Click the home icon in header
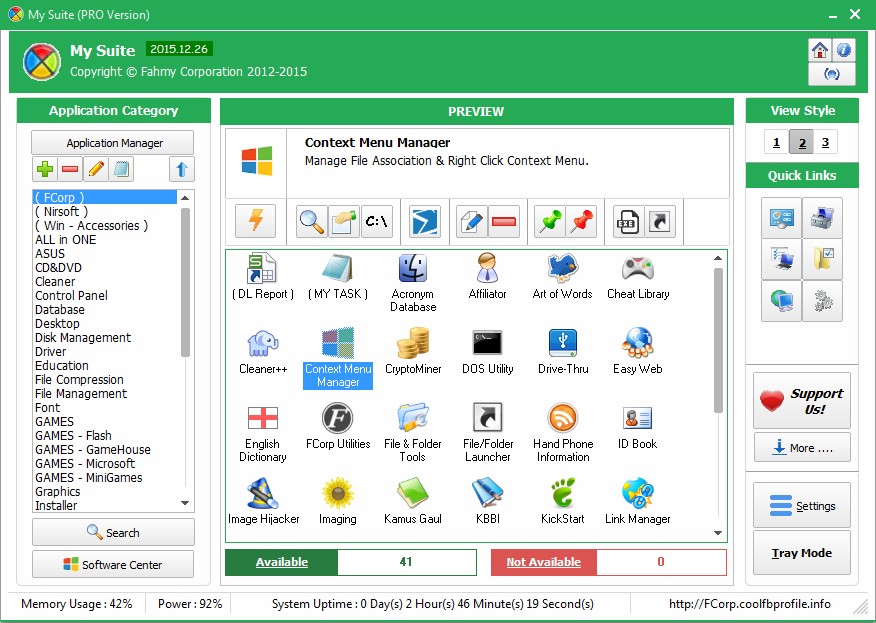The width and height of the screenshot is (876, 623). pos(820,50)
